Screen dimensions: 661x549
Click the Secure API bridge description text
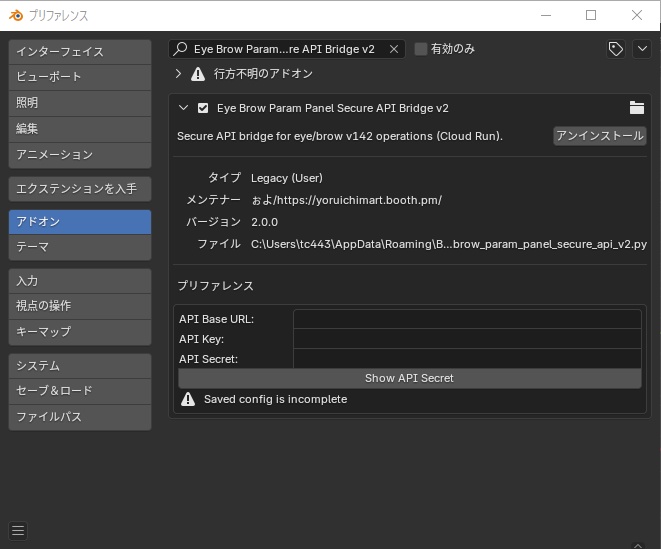(340, 136)
